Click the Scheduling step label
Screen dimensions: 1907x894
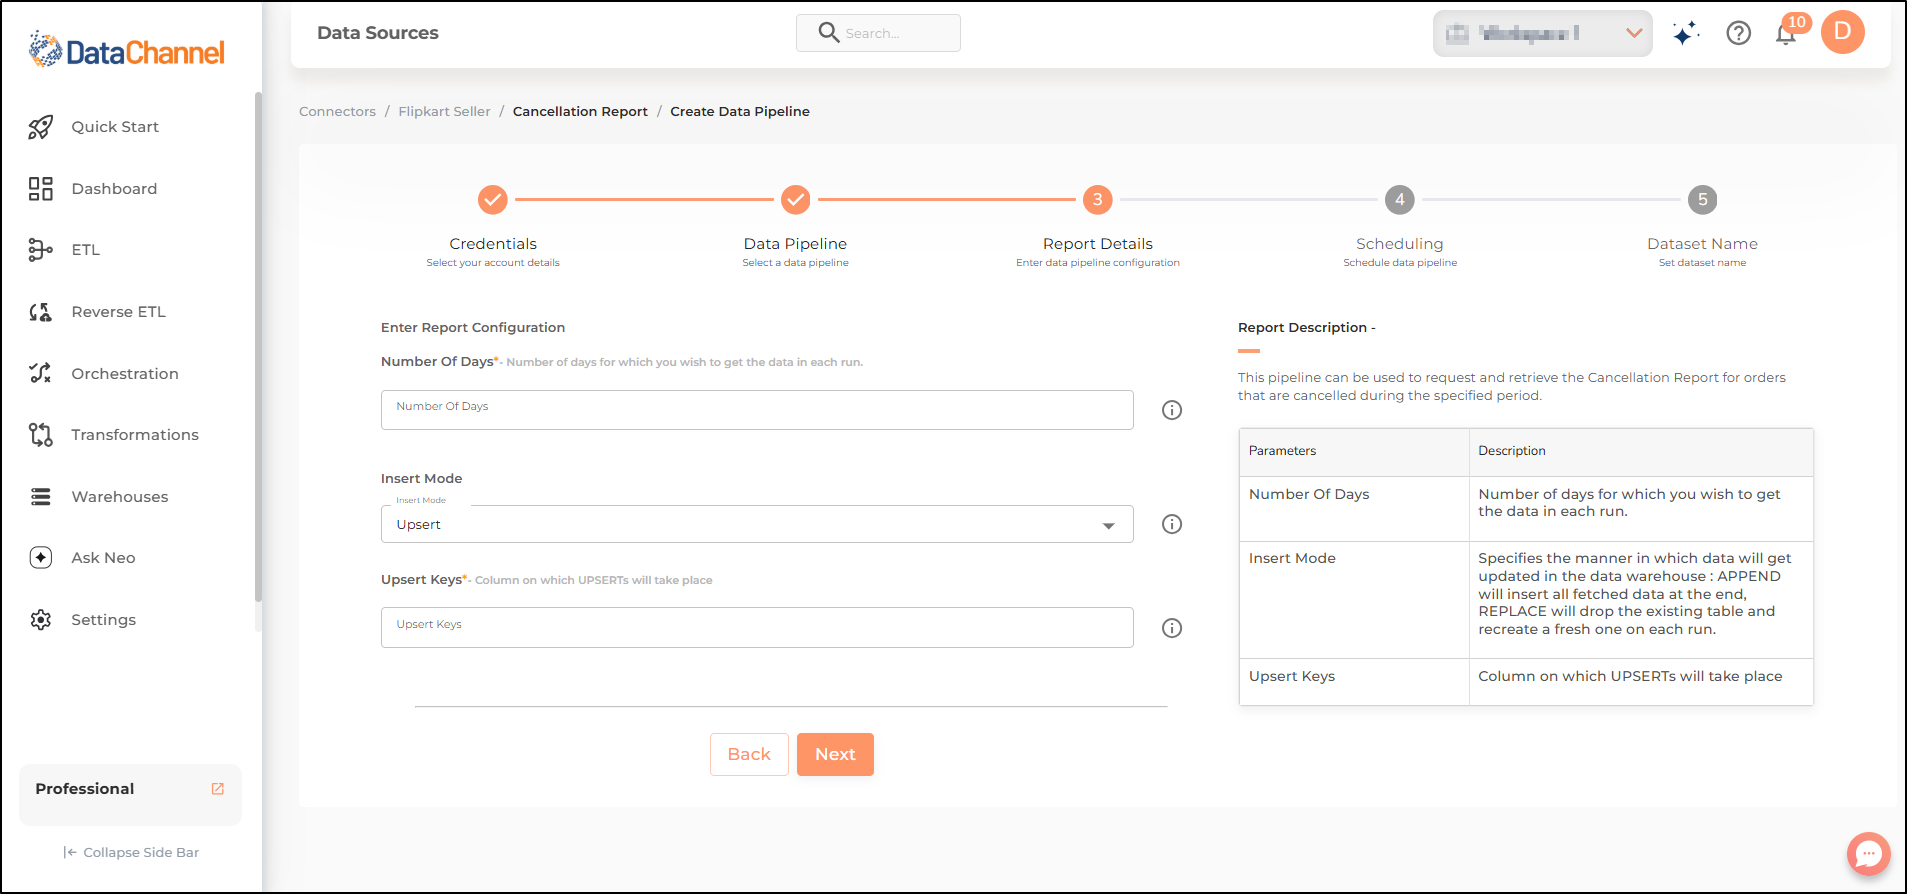click(x=1400, y=244)
